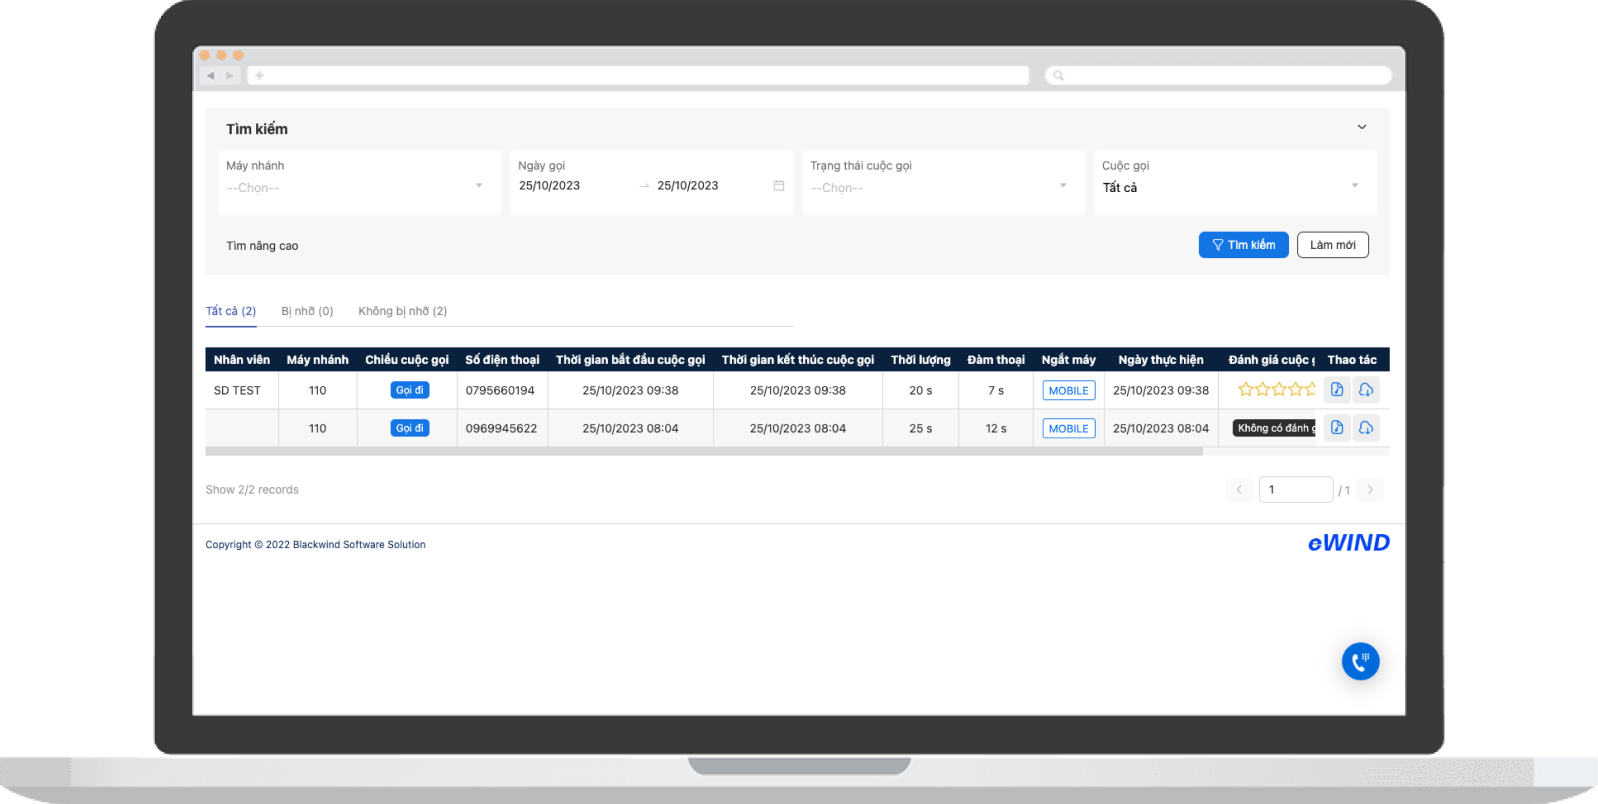Click the Đàm thoại column header

[x=996, y=360]
